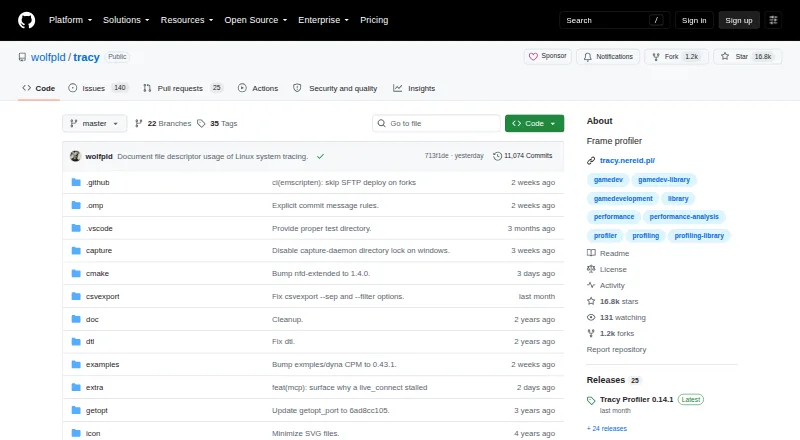The height and width of the screenshot is (440, 800).
Task: Open the csvexport folder
Action: [x=103, y=297]
